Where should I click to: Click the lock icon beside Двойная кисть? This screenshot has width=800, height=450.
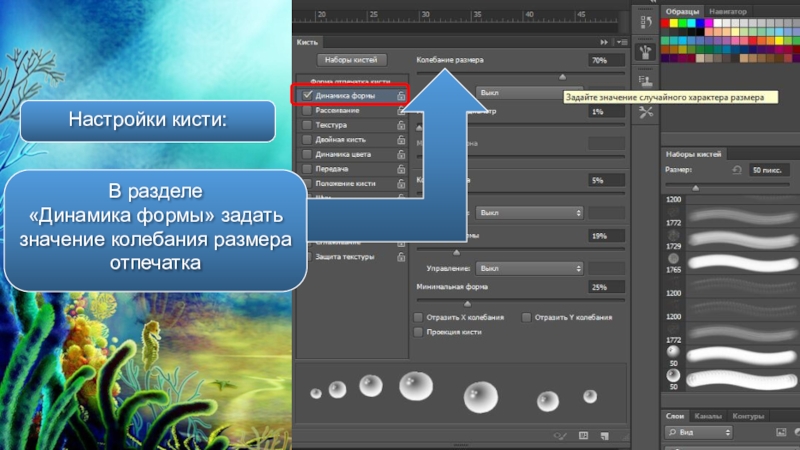pos(401,140)
